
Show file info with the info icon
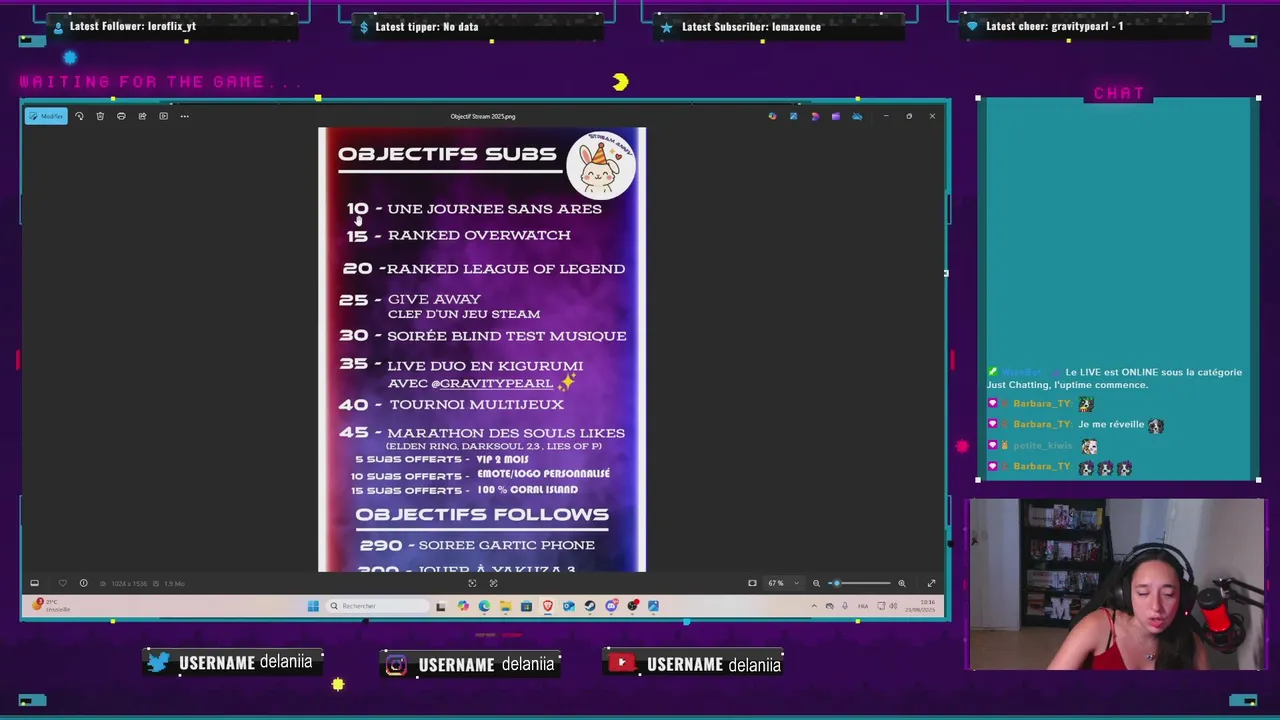pos(83,583)
